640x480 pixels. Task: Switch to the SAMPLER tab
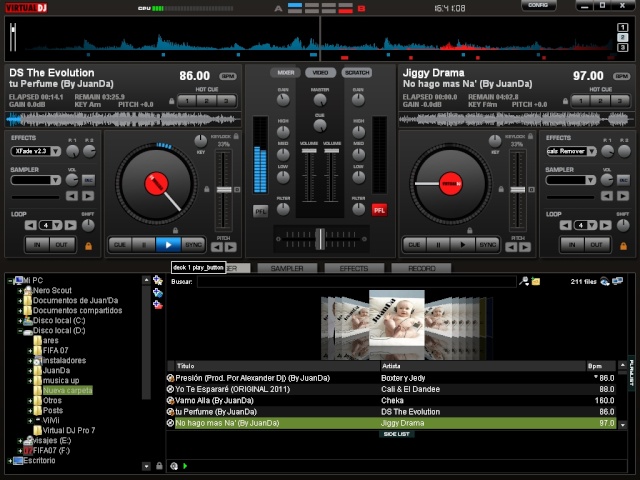pos(287,268)
